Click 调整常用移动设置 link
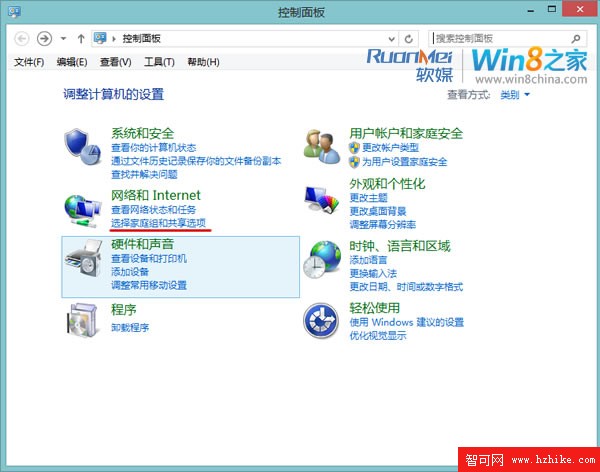The width and height of the screenshot is (600, 472). tap(149, 285)
